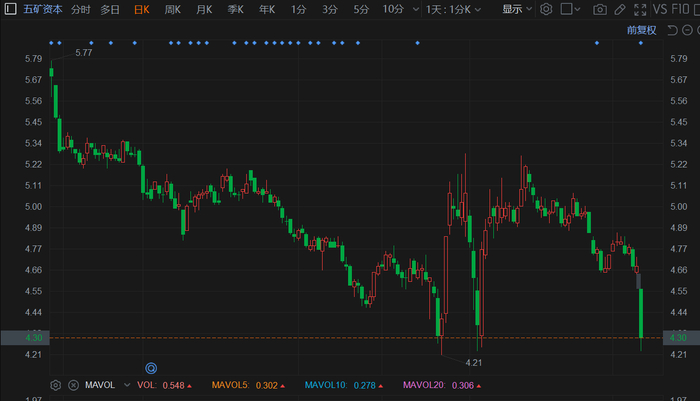Select the pencil drawing tool
The width and height of the screenshot is (700, 401).
[x=620, y=9]
